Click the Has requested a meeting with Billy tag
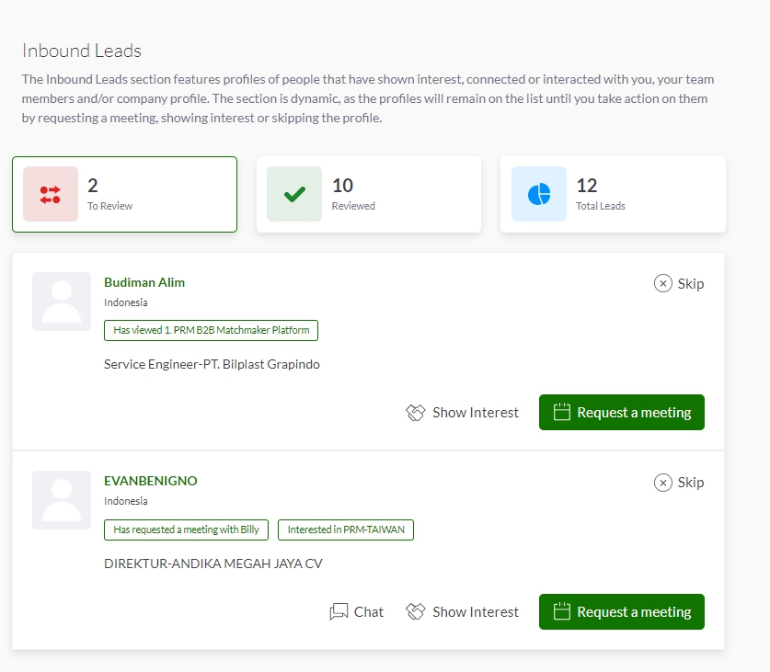The image size is (770, 672). click(186, 530)
